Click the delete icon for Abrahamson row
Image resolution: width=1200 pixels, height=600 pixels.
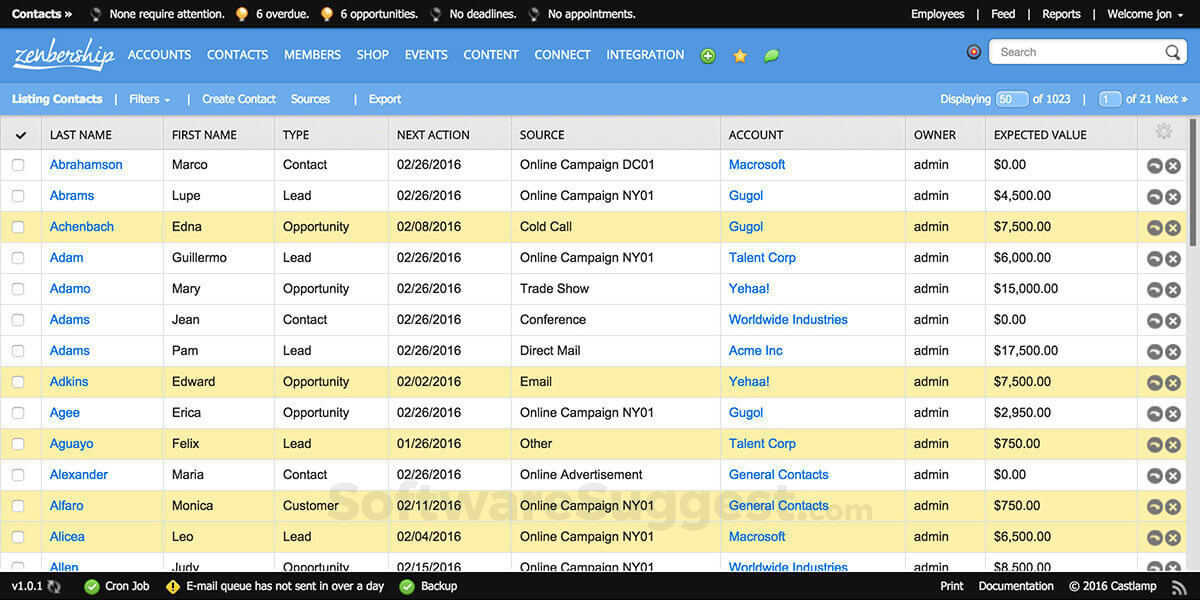coord(1173,166)
